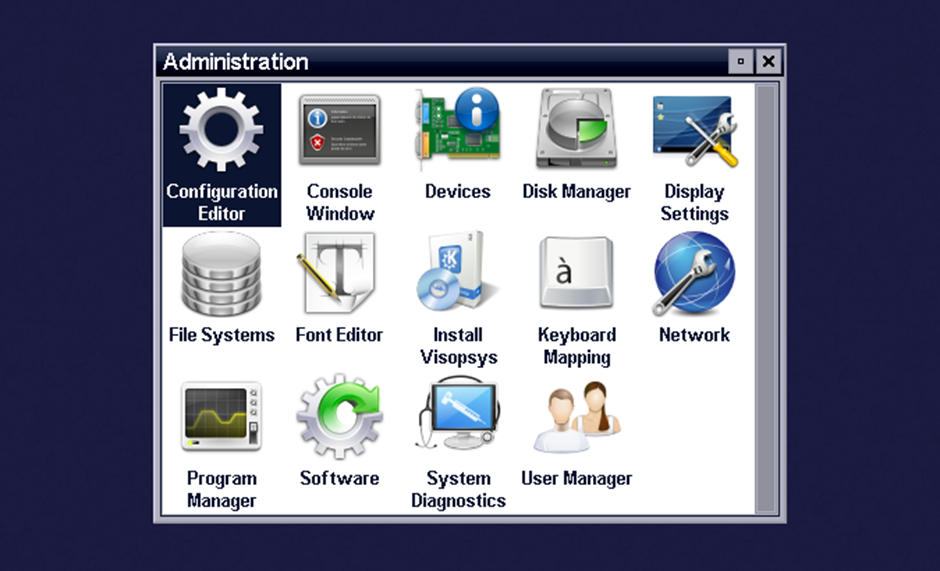Open the Configuration Editor gear icon
Viewport: 940px width, 571px height.
(x=221, y=130)
